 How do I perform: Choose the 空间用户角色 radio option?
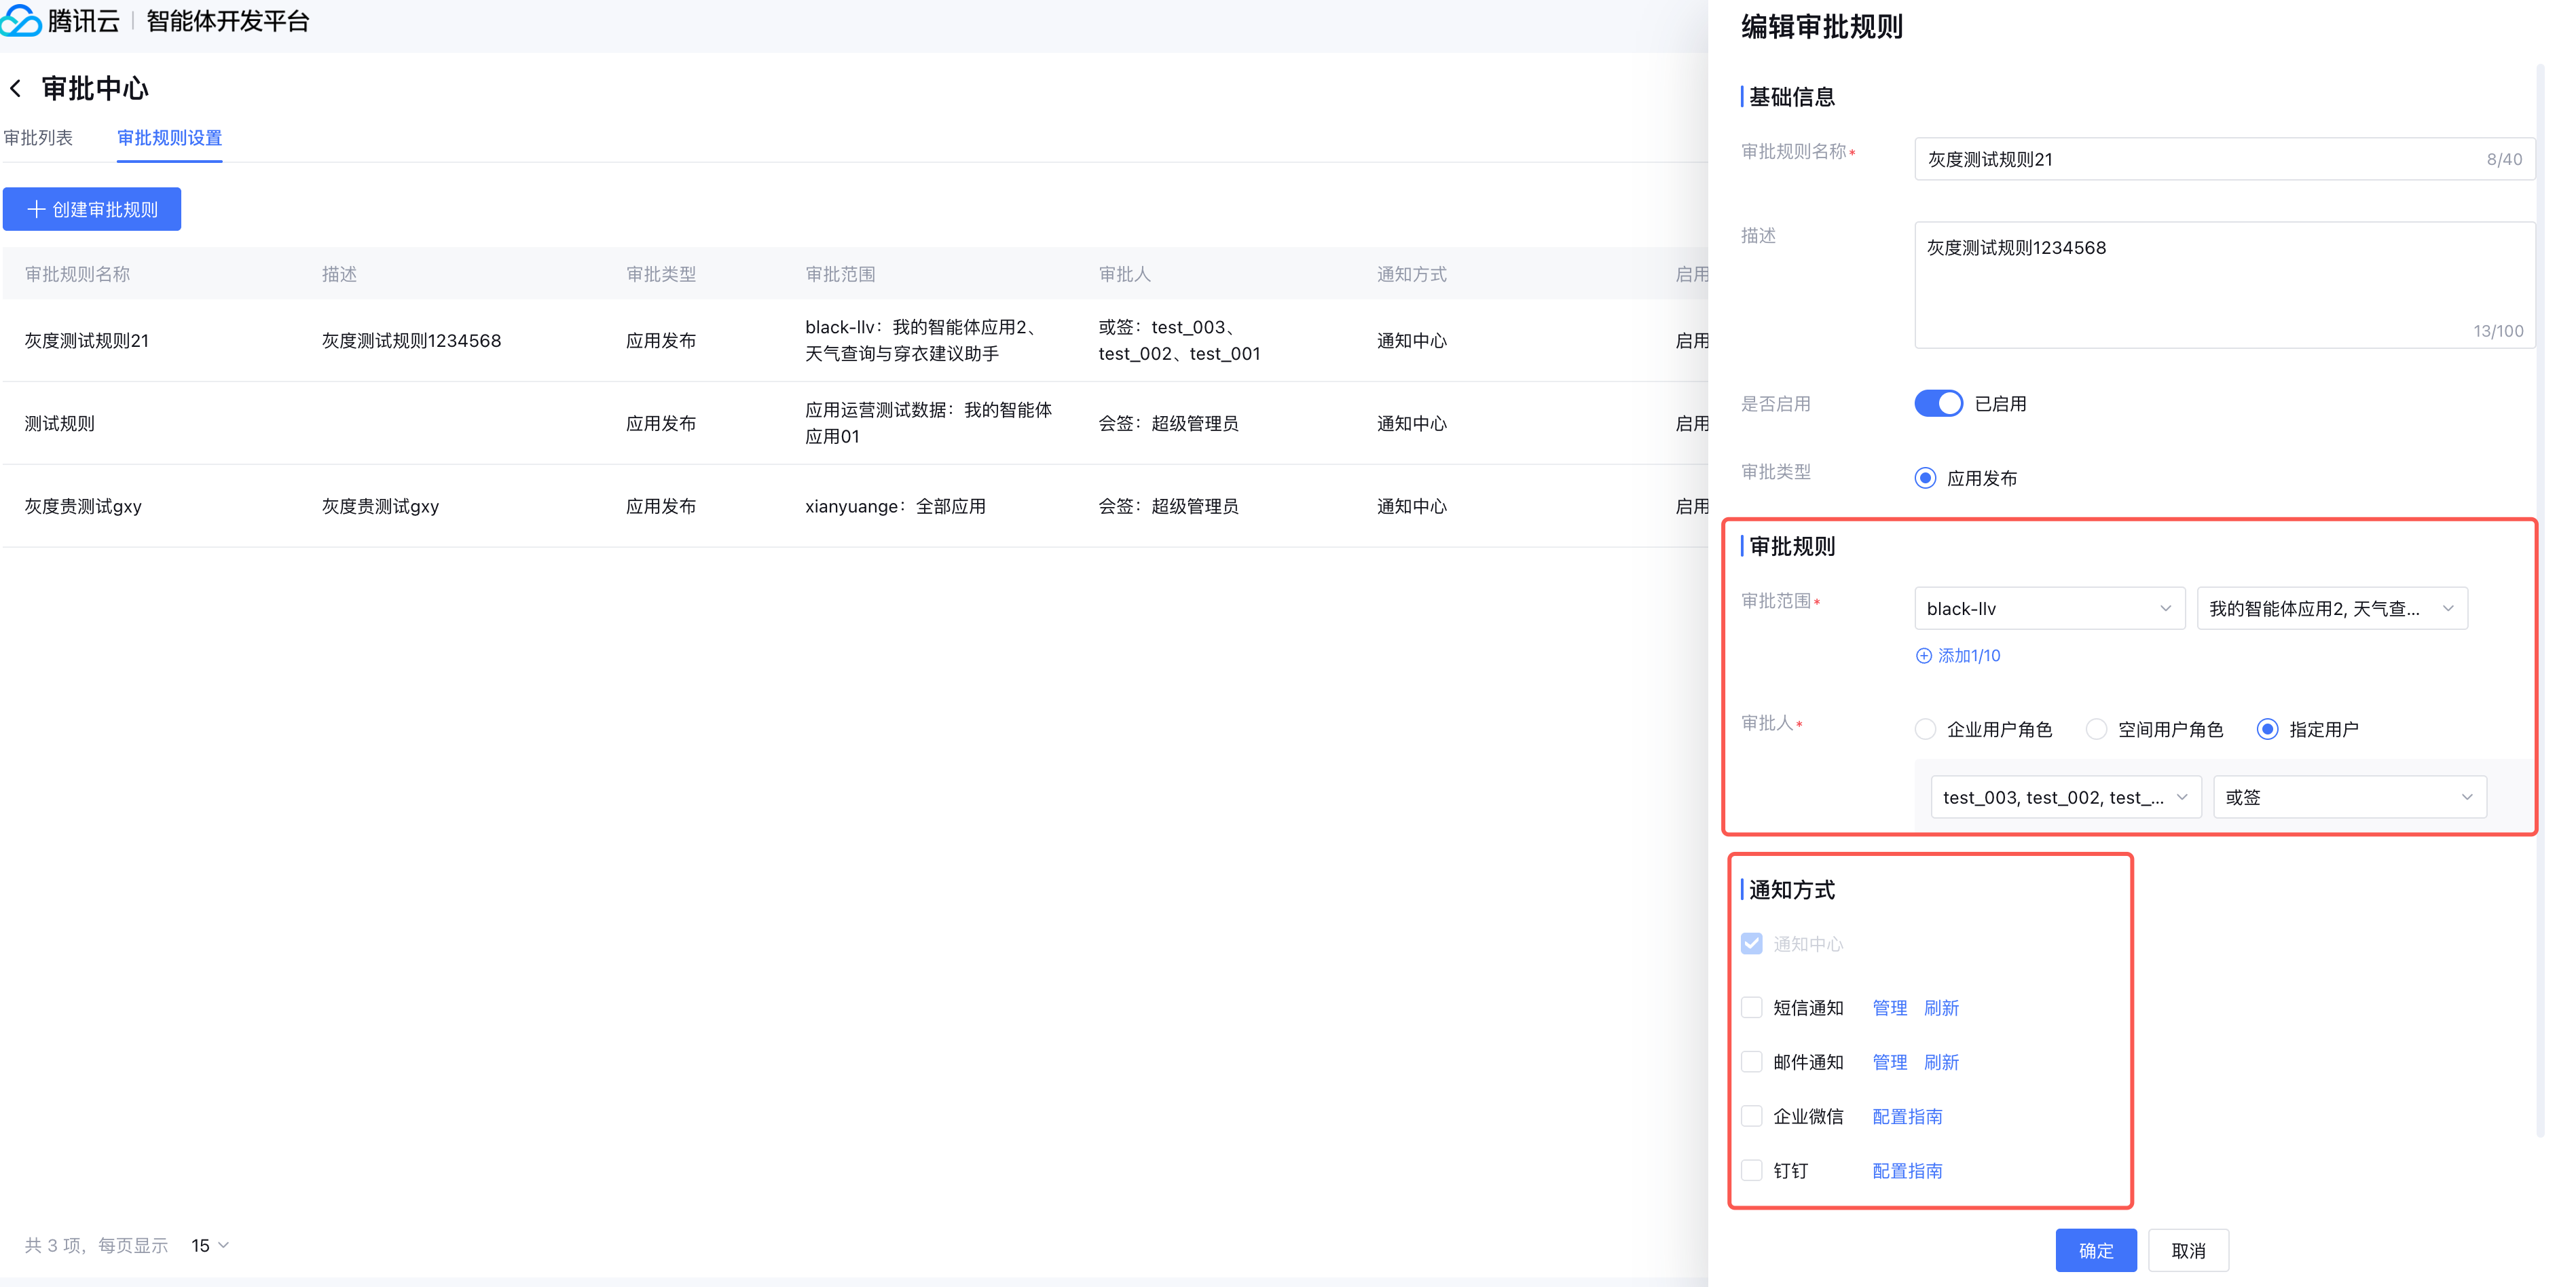tap(2096, 729)
